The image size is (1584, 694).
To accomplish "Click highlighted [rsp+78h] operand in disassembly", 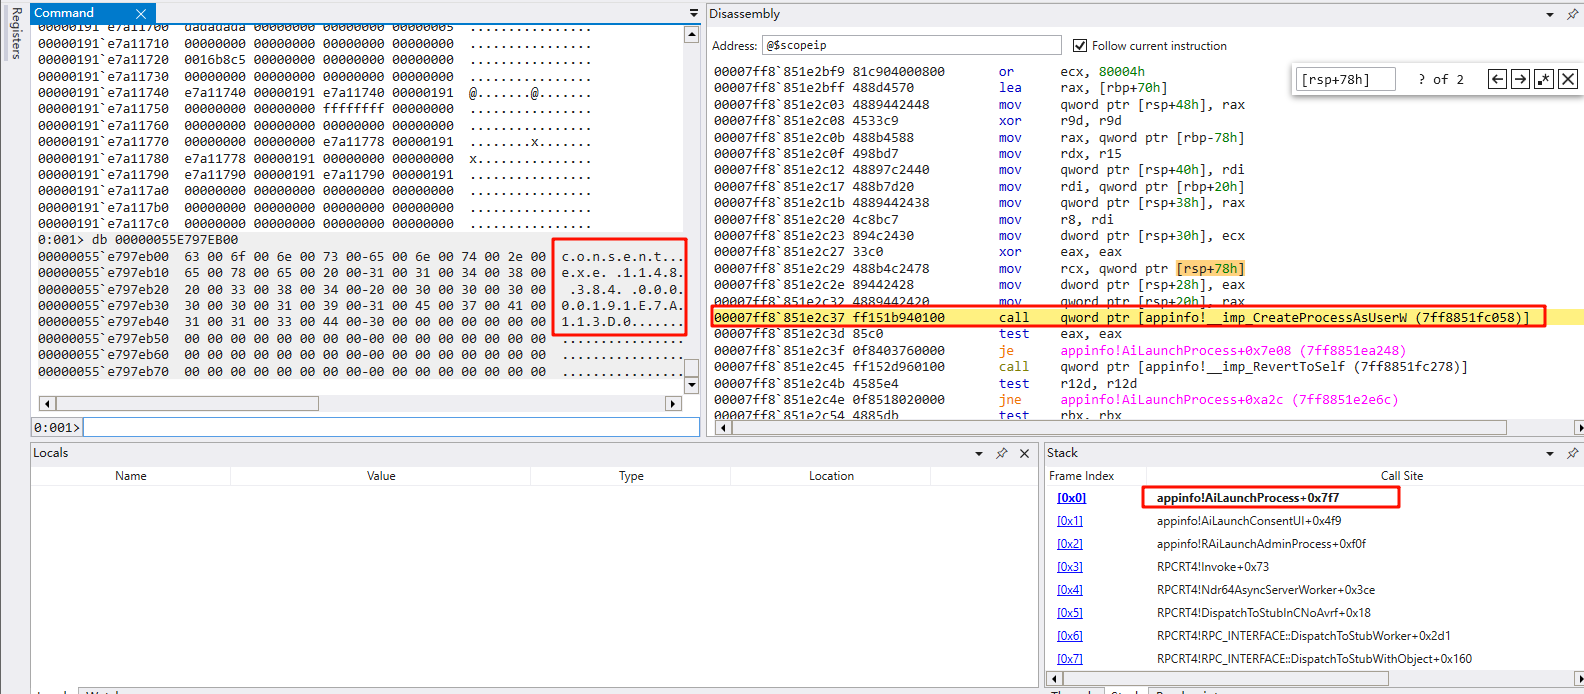I will [x=1210, y=269].
